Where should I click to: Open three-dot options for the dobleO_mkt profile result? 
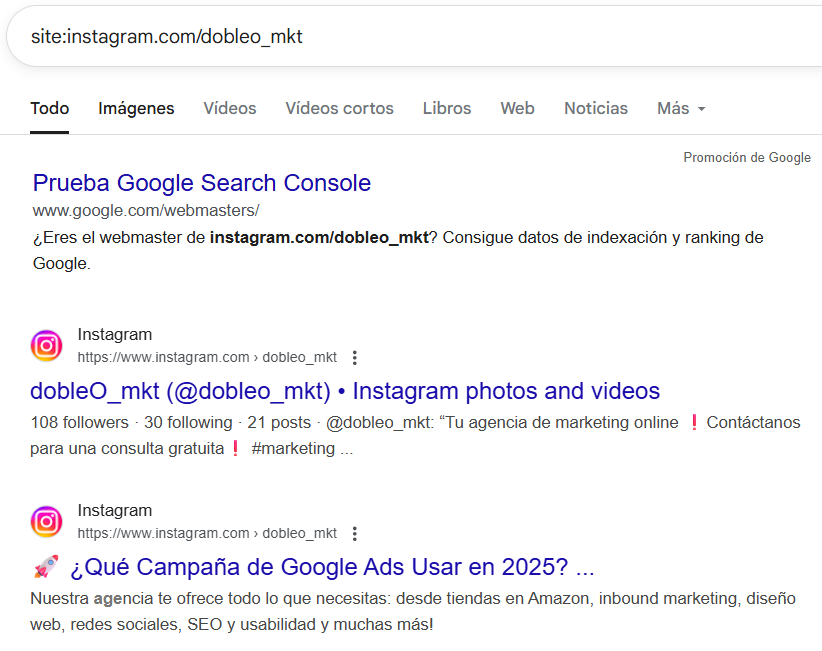coord(354,358)
